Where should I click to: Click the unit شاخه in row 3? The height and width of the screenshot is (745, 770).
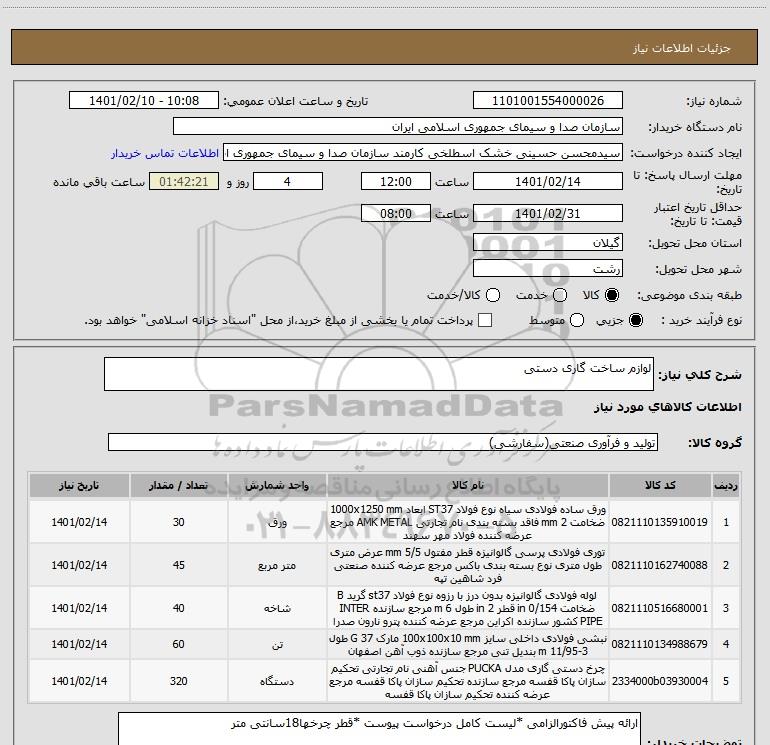tap(277, 608)
